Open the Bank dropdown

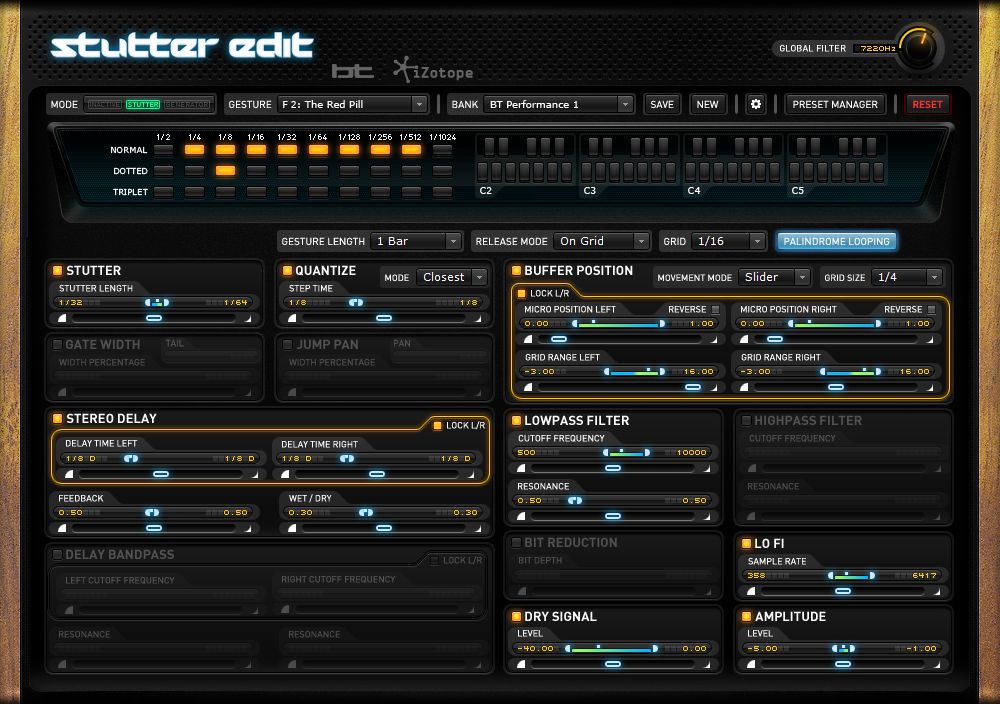pyautogui.click(x=558, y=104)
